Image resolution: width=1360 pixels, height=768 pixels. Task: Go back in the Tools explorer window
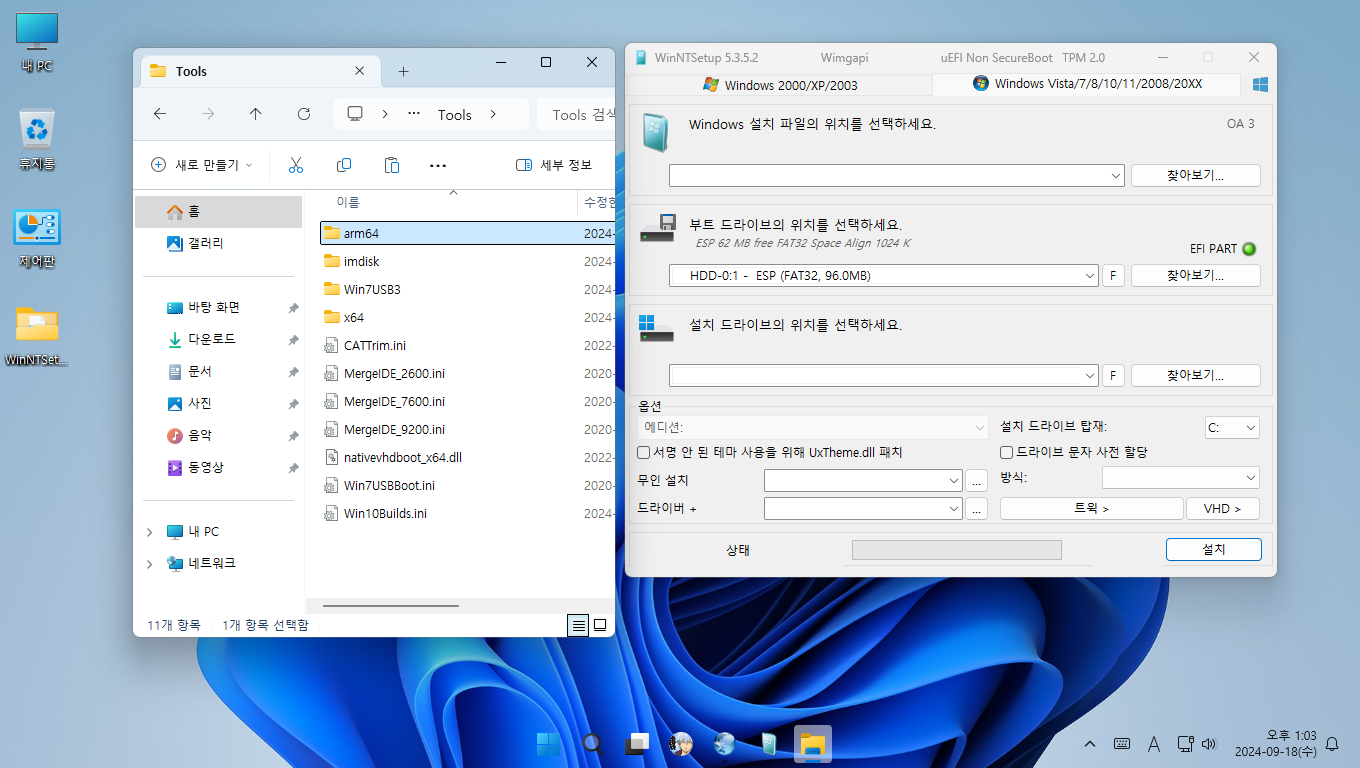(160, 114)
